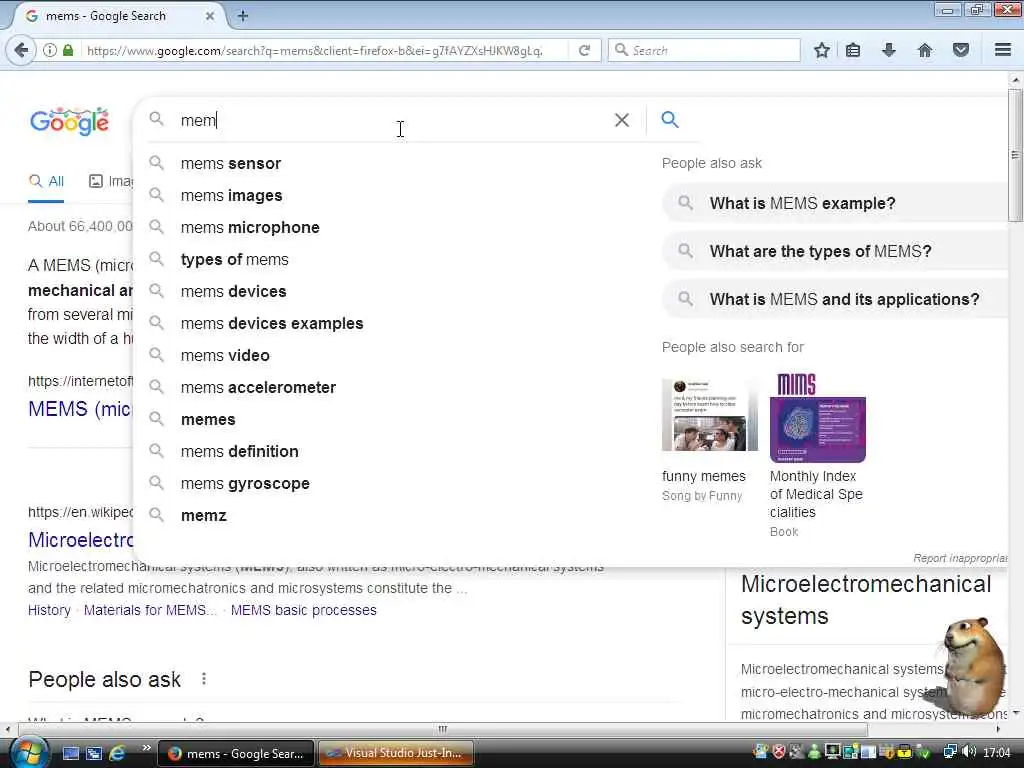Open Firefox hamburger menu
Viewport: 1024px width, 768px height.
(x=1003, y=50)
